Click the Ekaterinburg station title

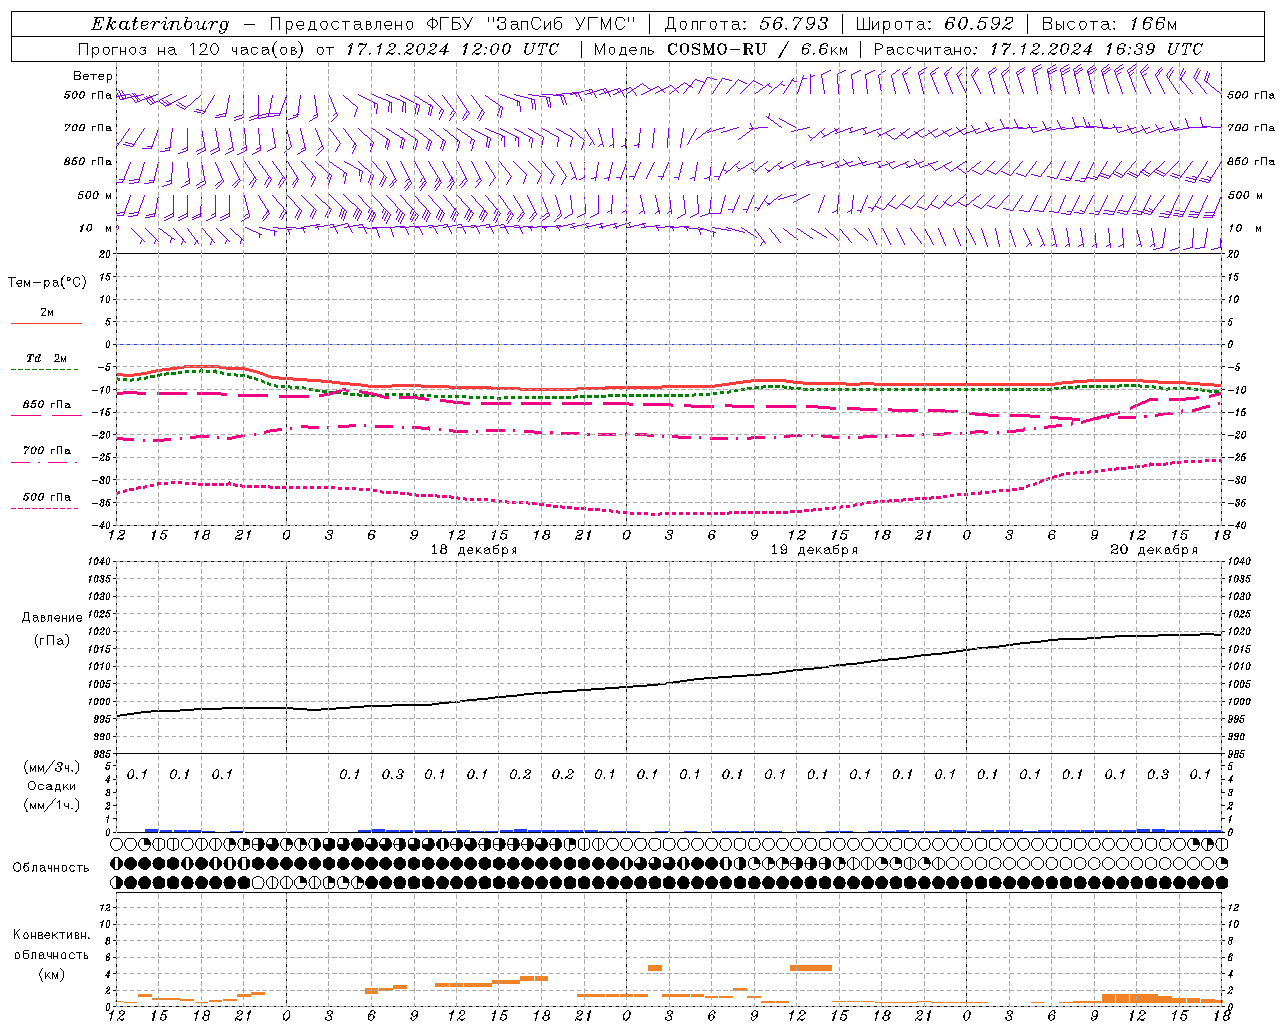(160, 24)
